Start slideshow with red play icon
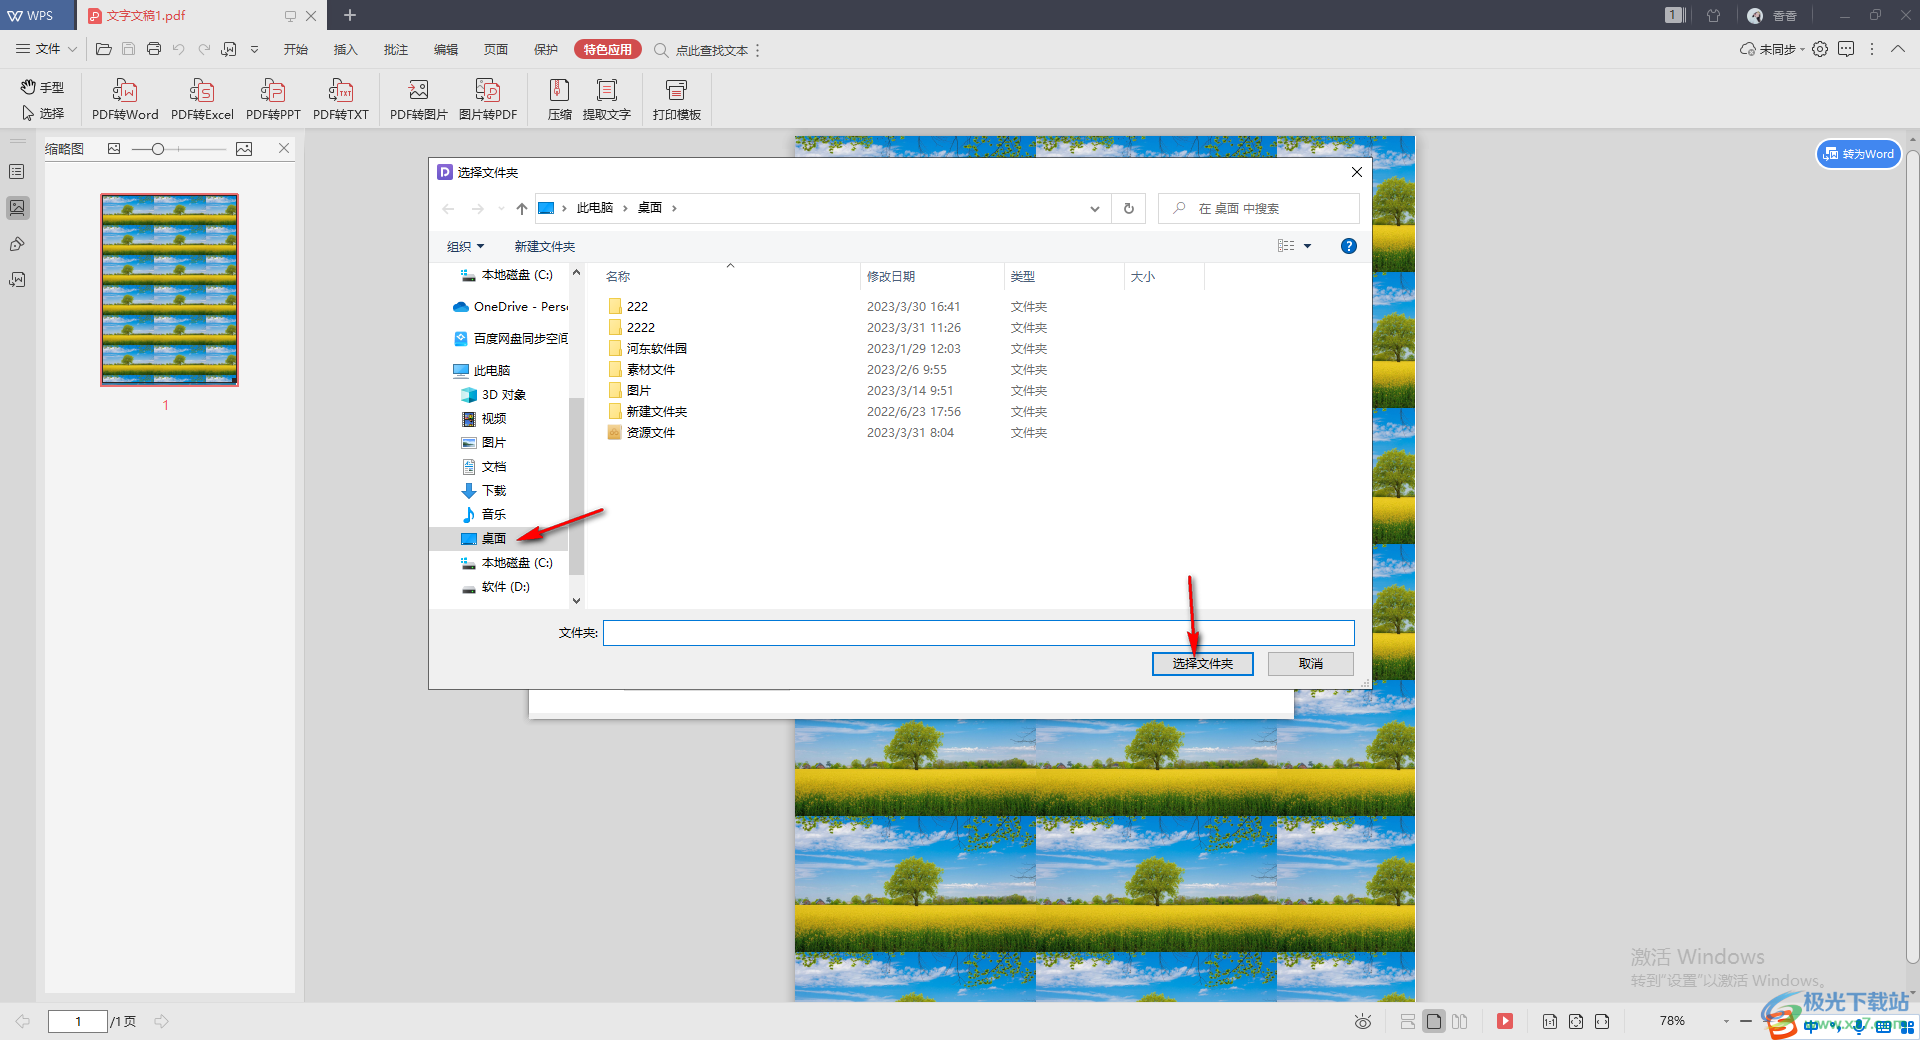 (x=1505, y=1021)
